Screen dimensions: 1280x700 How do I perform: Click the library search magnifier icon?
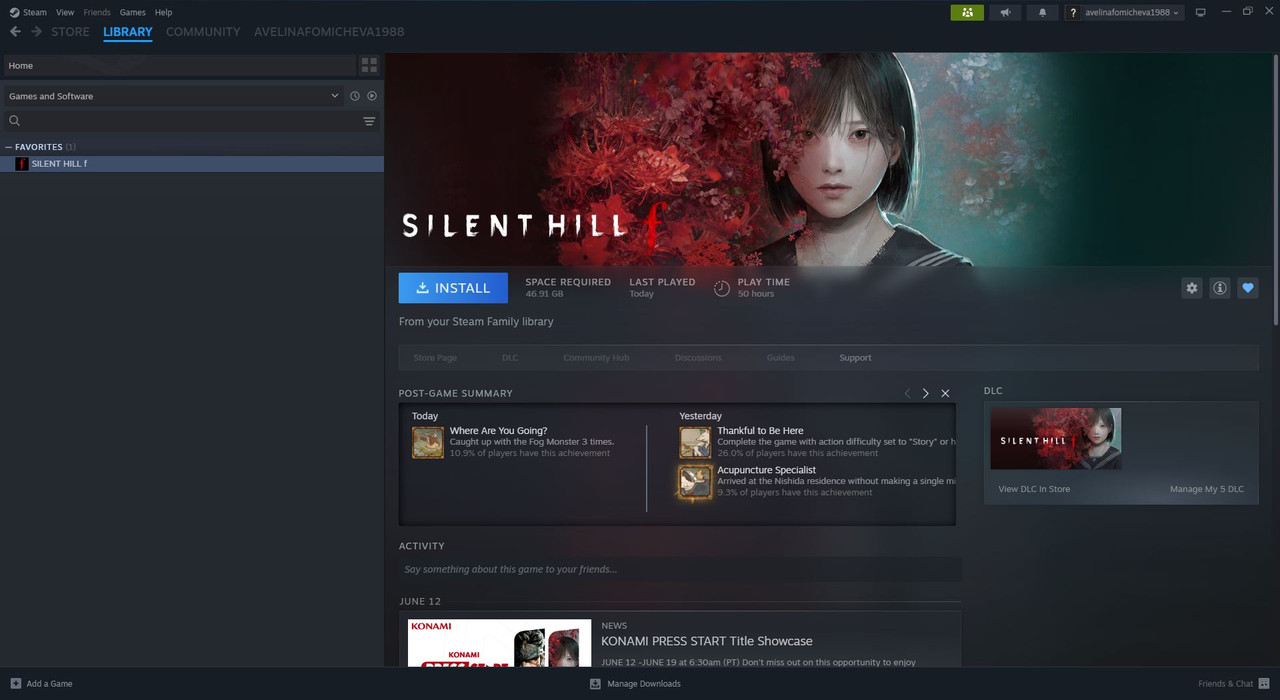coord(15,121)
